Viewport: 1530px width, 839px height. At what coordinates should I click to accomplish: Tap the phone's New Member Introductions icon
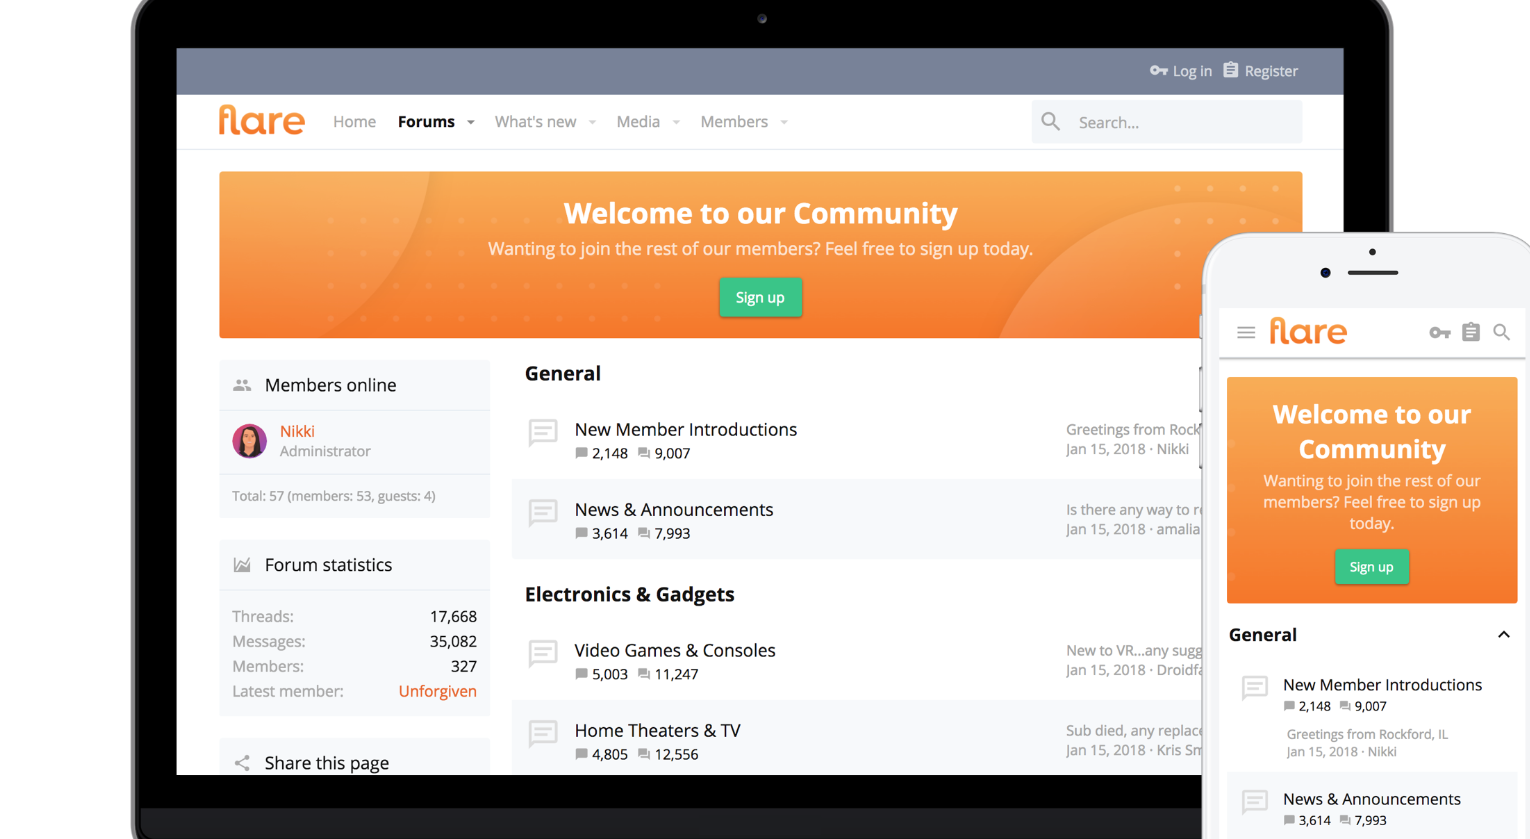(1255, 687)
